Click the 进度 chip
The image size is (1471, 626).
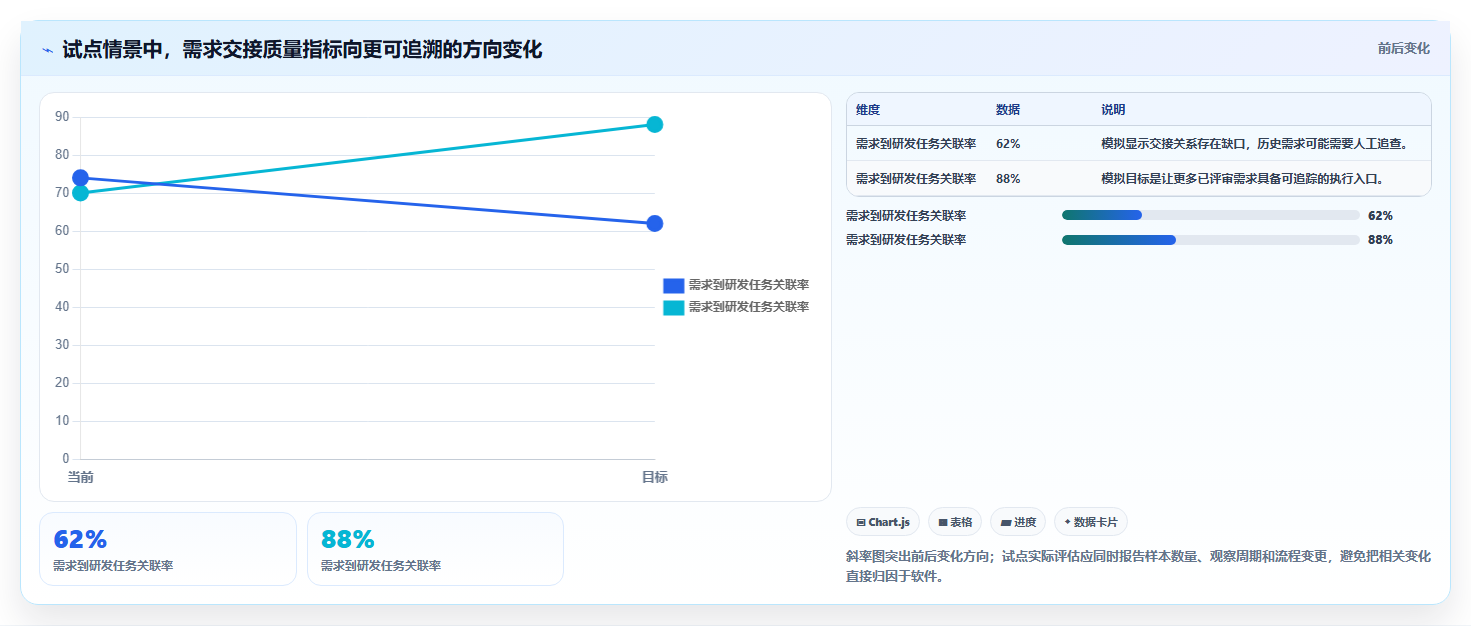[1018, 522]
